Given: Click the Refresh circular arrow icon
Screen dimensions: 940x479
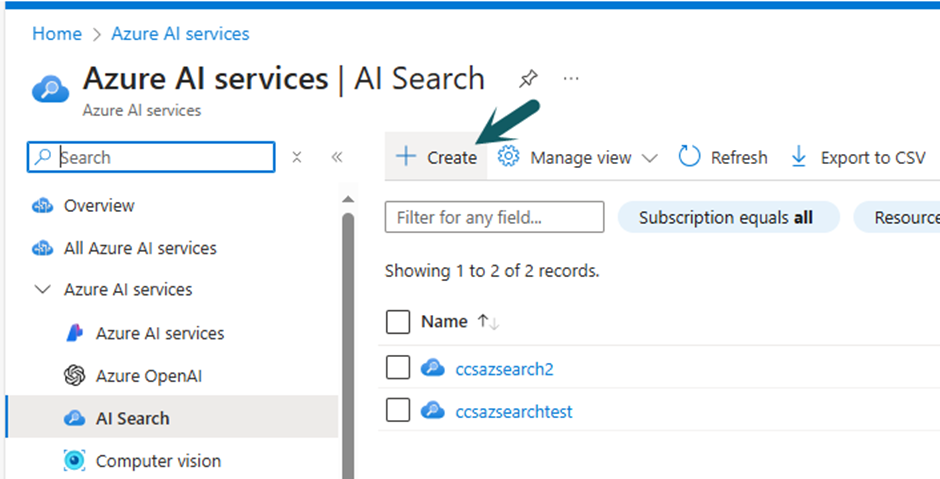Looking at the screenshot, I should tap(689, 157).
